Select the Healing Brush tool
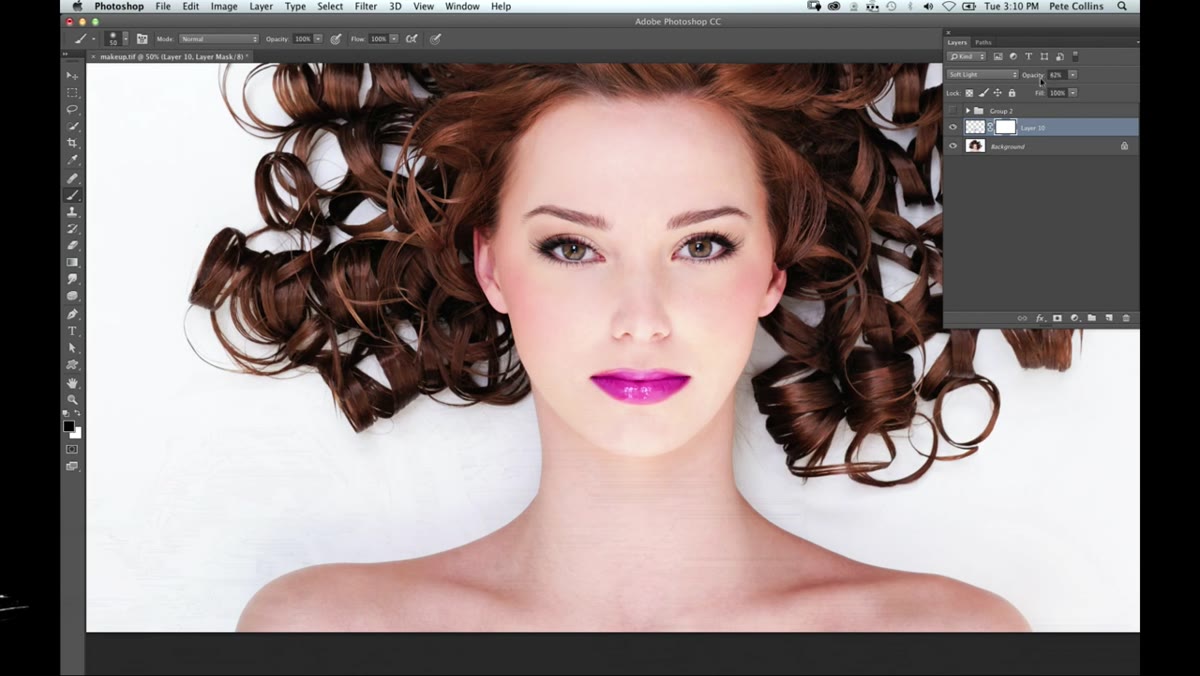This screenshot has height=676, width=1200. [72, 178]
